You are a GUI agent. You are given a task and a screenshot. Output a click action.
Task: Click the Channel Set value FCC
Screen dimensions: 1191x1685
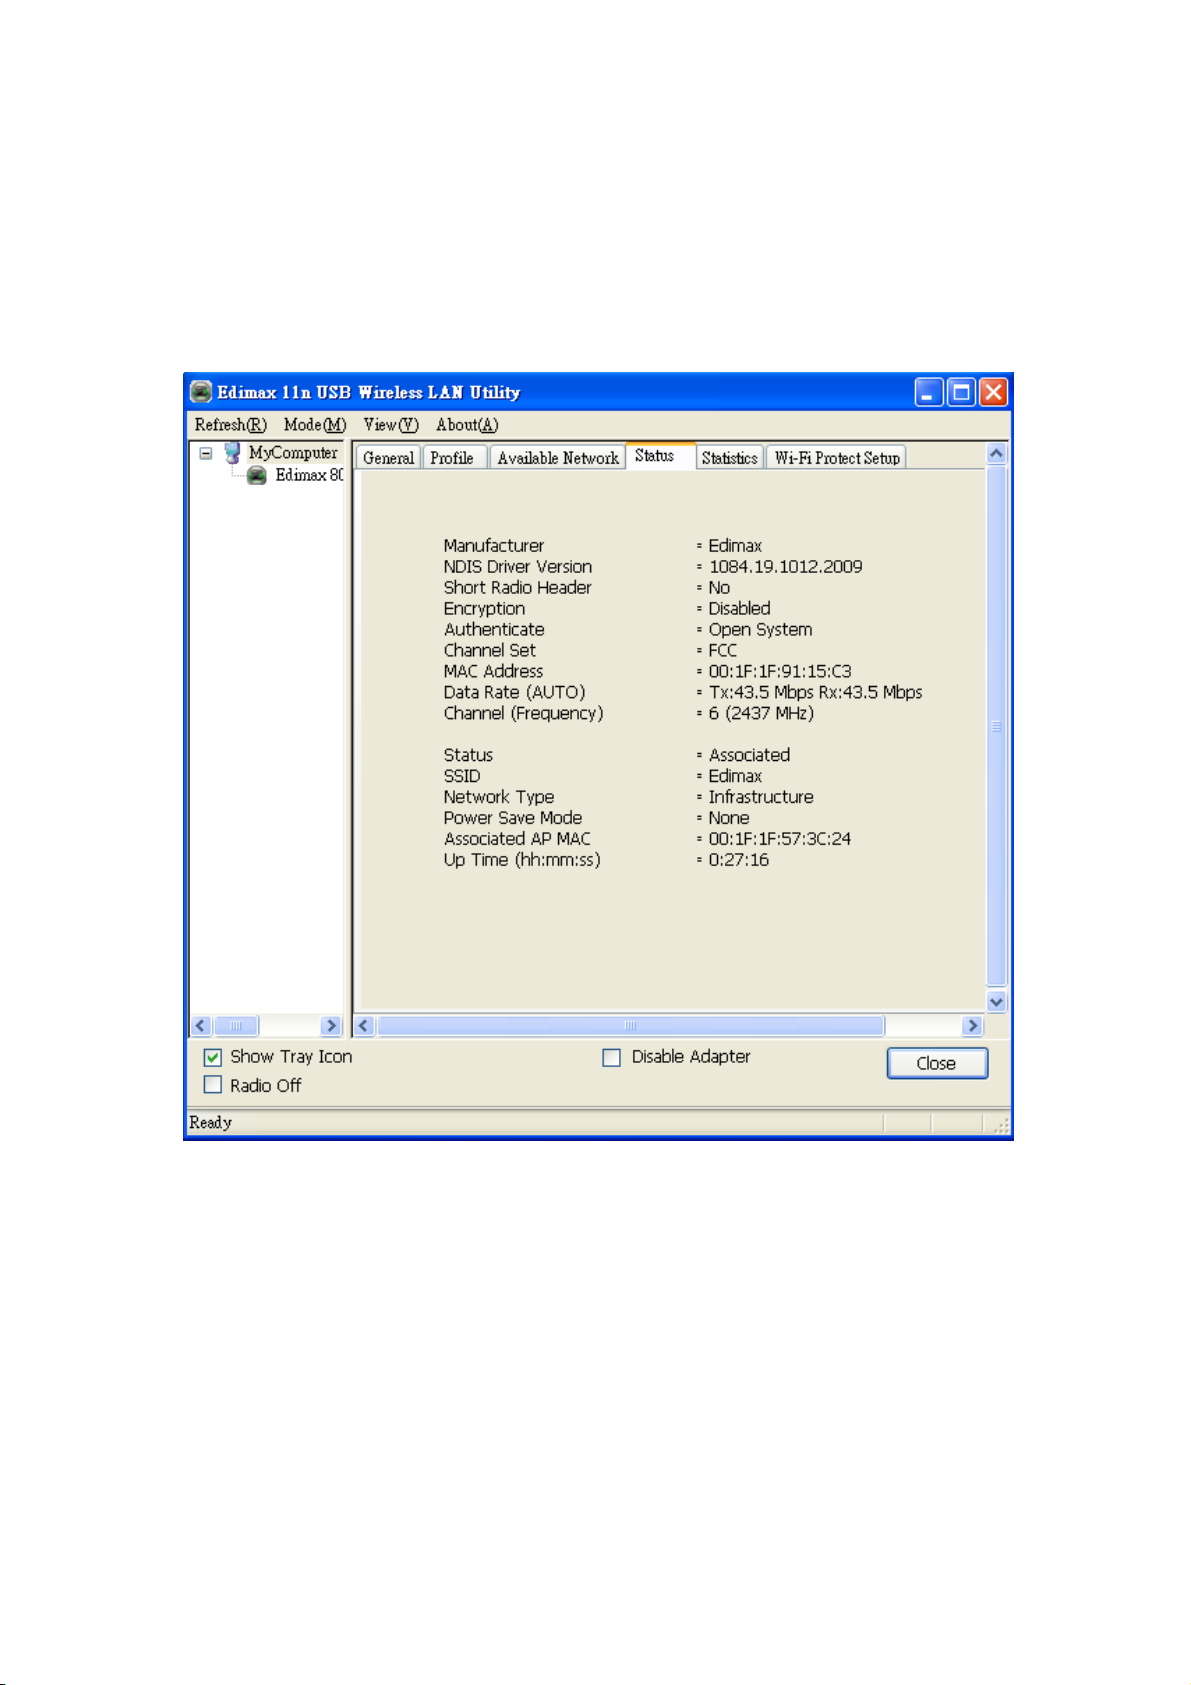722,650
